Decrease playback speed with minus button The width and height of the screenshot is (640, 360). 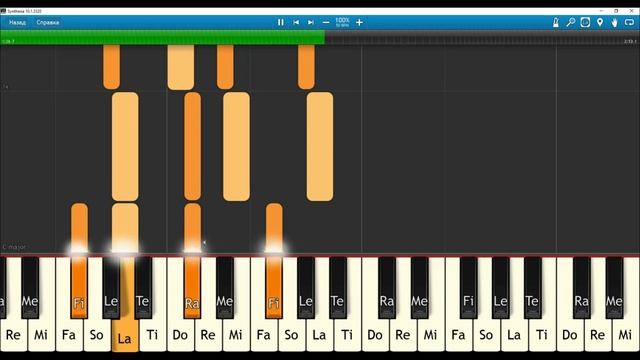[x=326, y=22]
